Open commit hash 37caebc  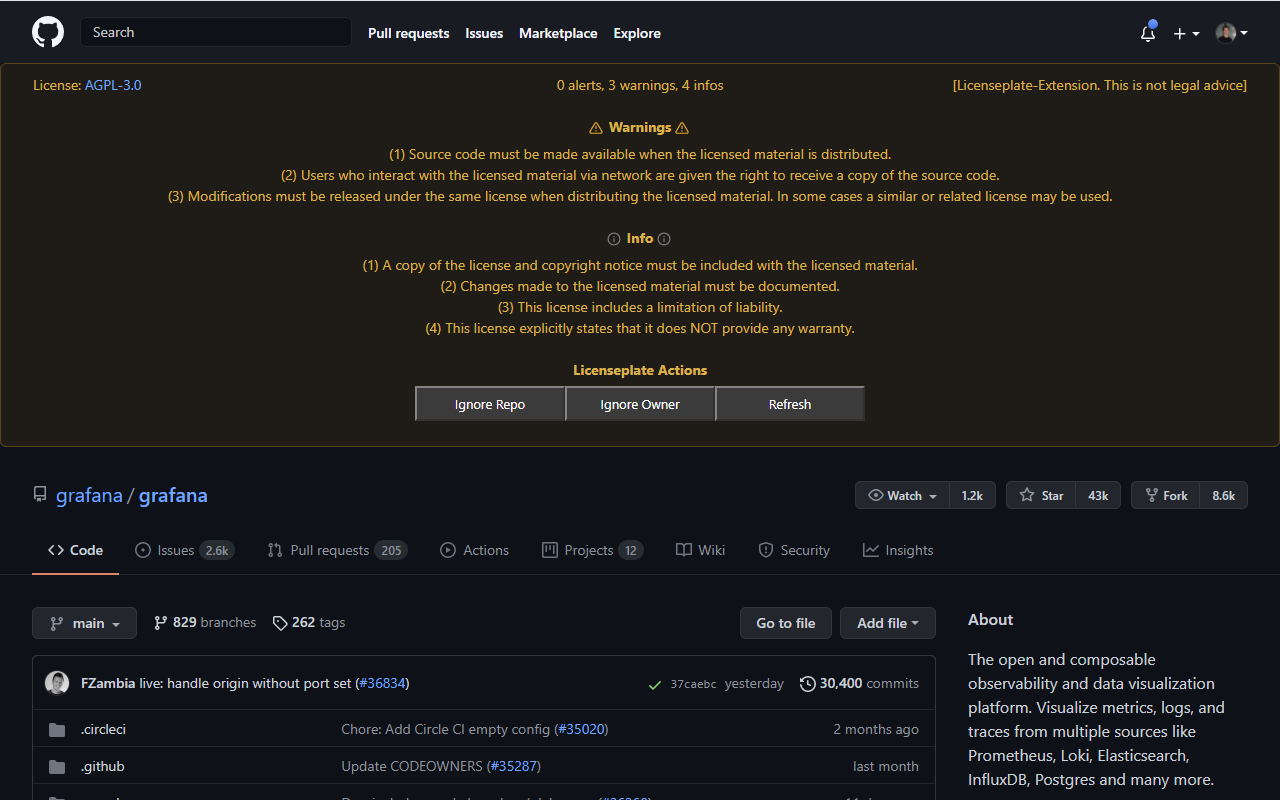tap(693, 684)
